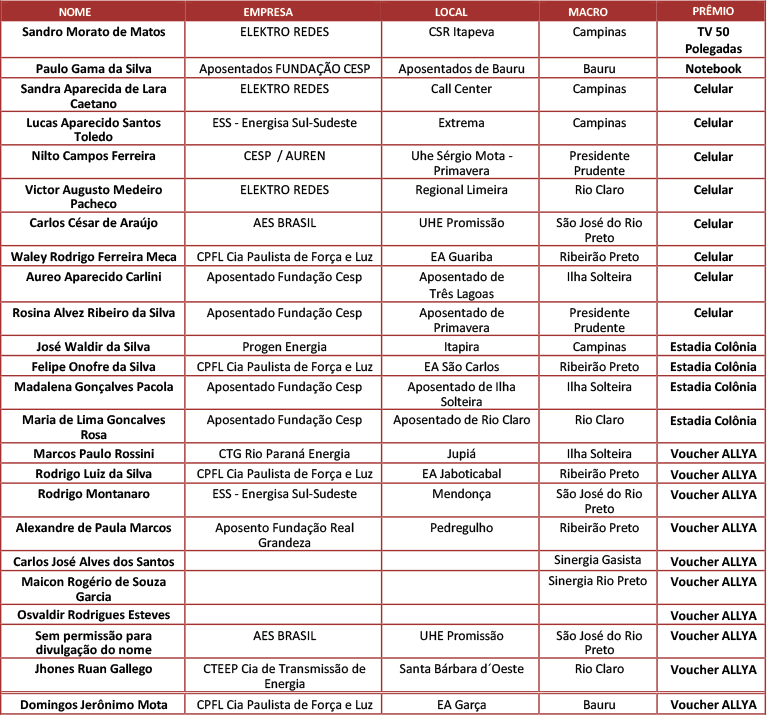Click the Regional Limeira location cell

pos(460,190)
